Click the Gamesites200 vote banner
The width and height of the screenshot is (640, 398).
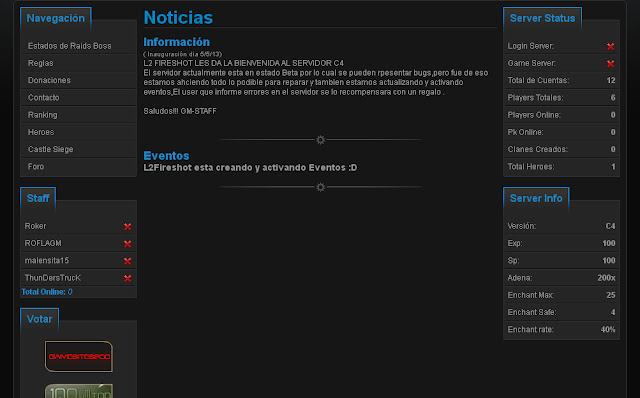point(79,356)
